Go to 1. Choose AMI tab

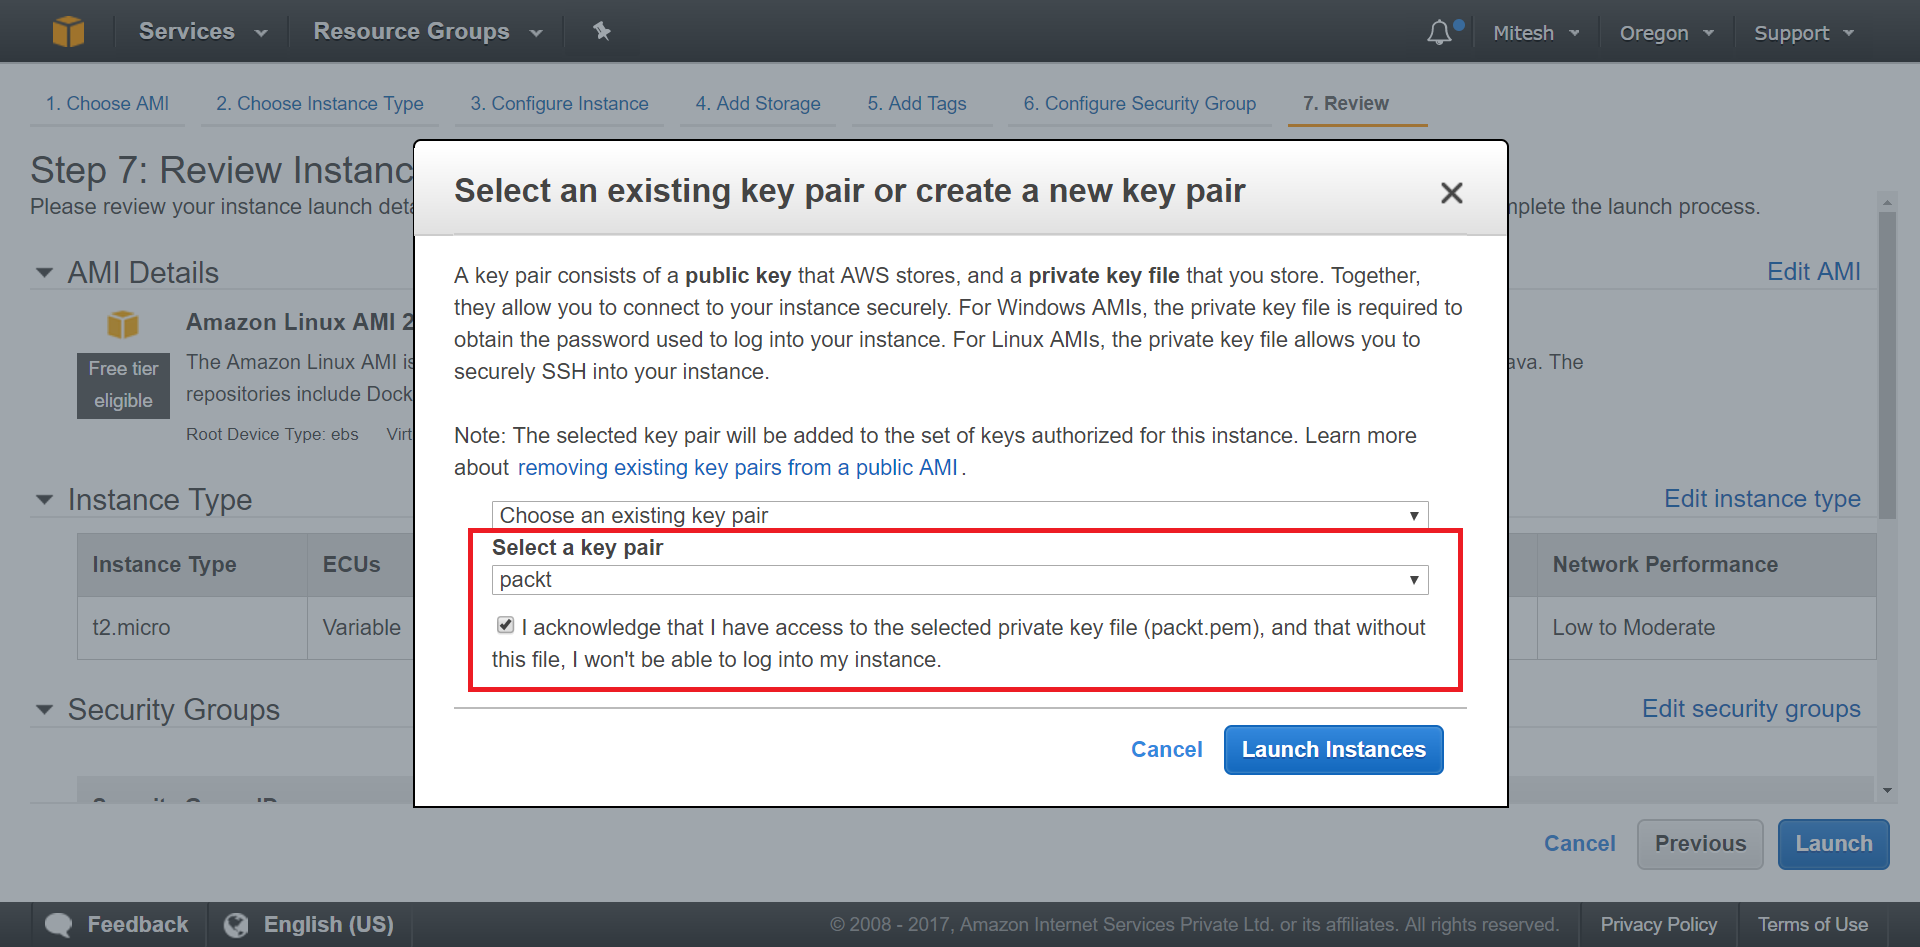pos(107,104)
